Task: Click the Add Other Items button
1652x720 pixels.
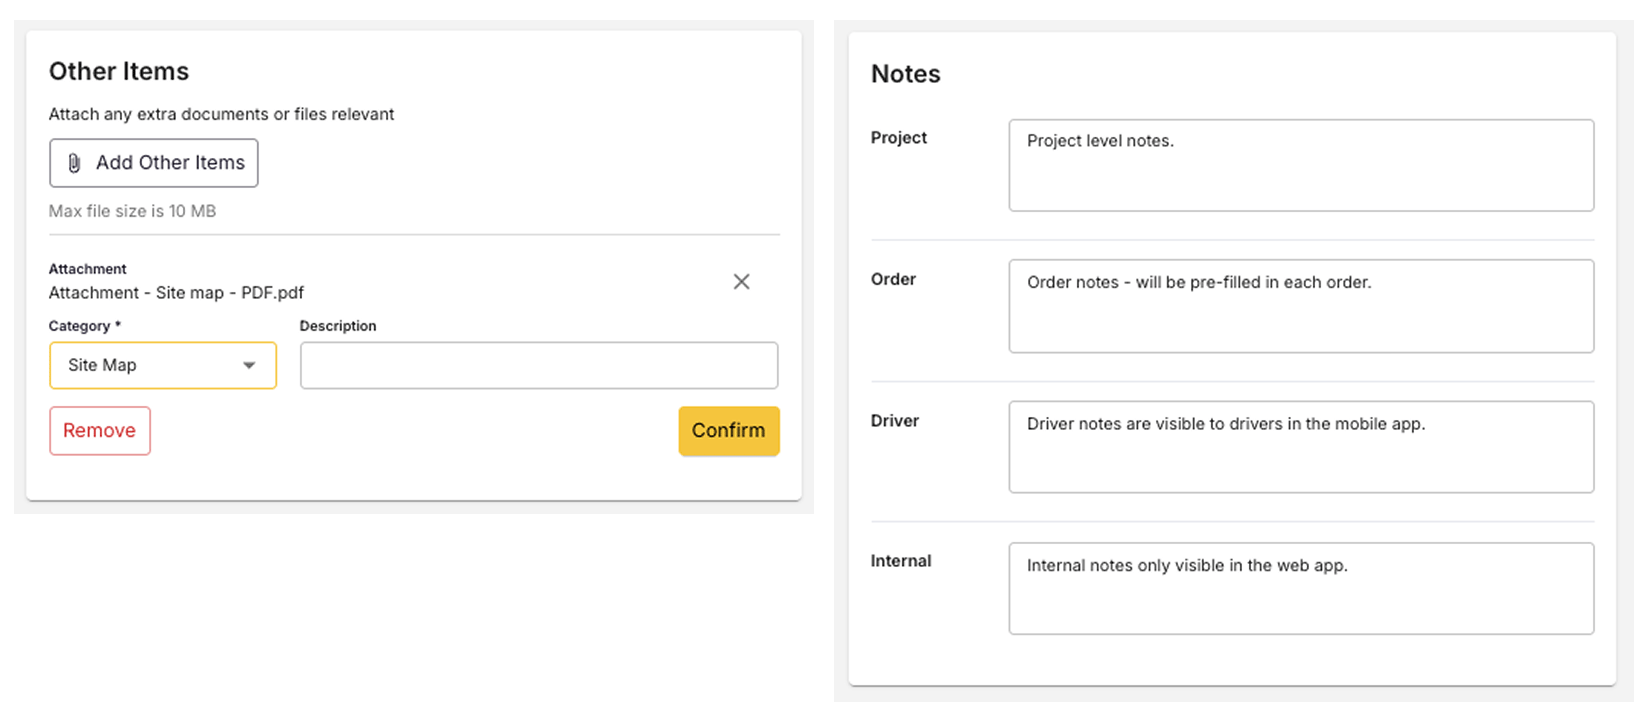Action: pyautogui.click(x=154, y=163)
